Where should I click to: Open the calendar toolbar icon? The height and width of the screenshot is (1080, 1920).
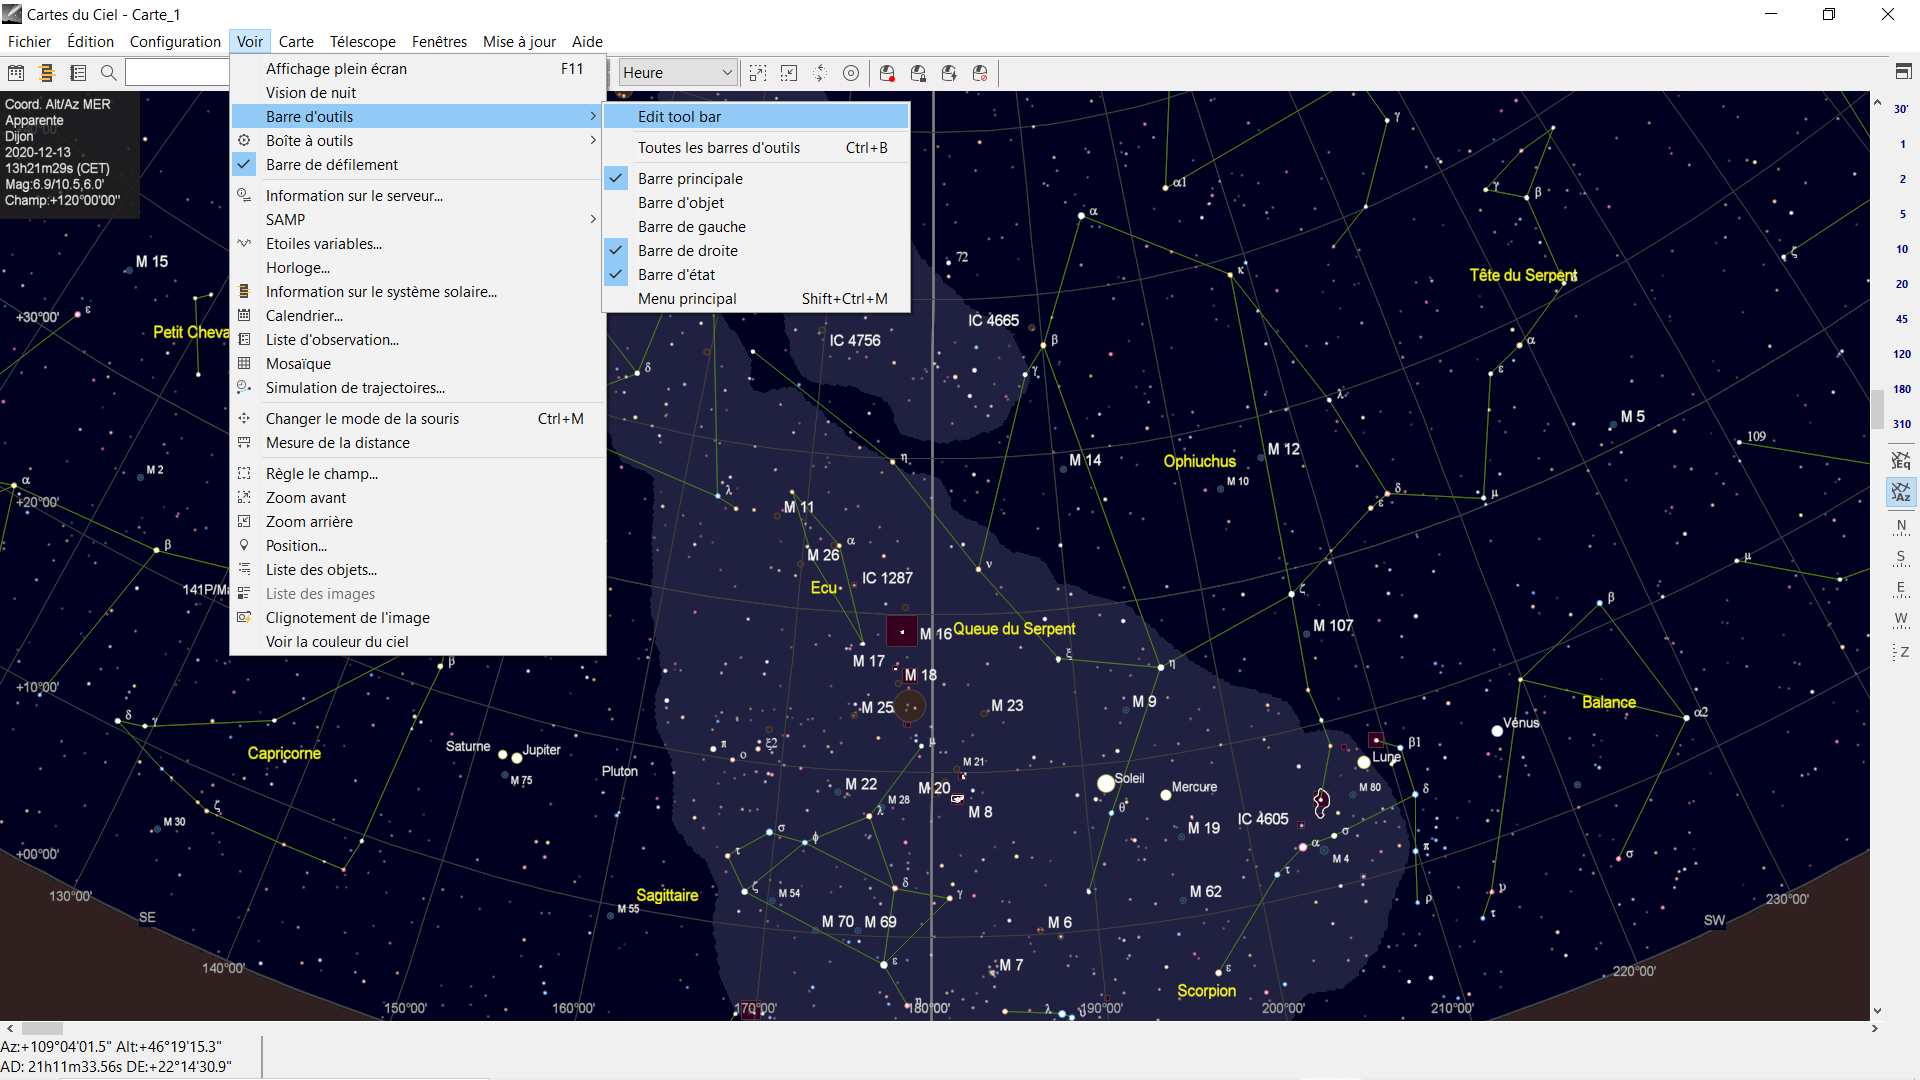16,73
